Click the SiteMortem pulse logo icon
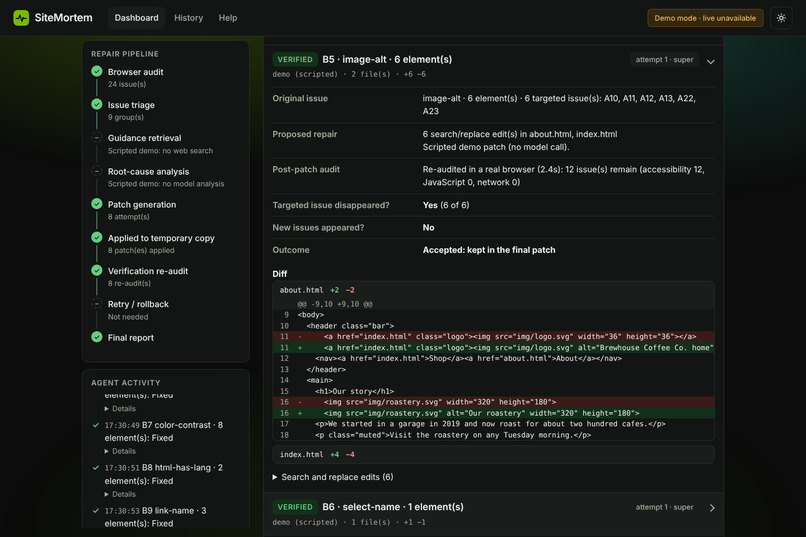 coord(21,18)
